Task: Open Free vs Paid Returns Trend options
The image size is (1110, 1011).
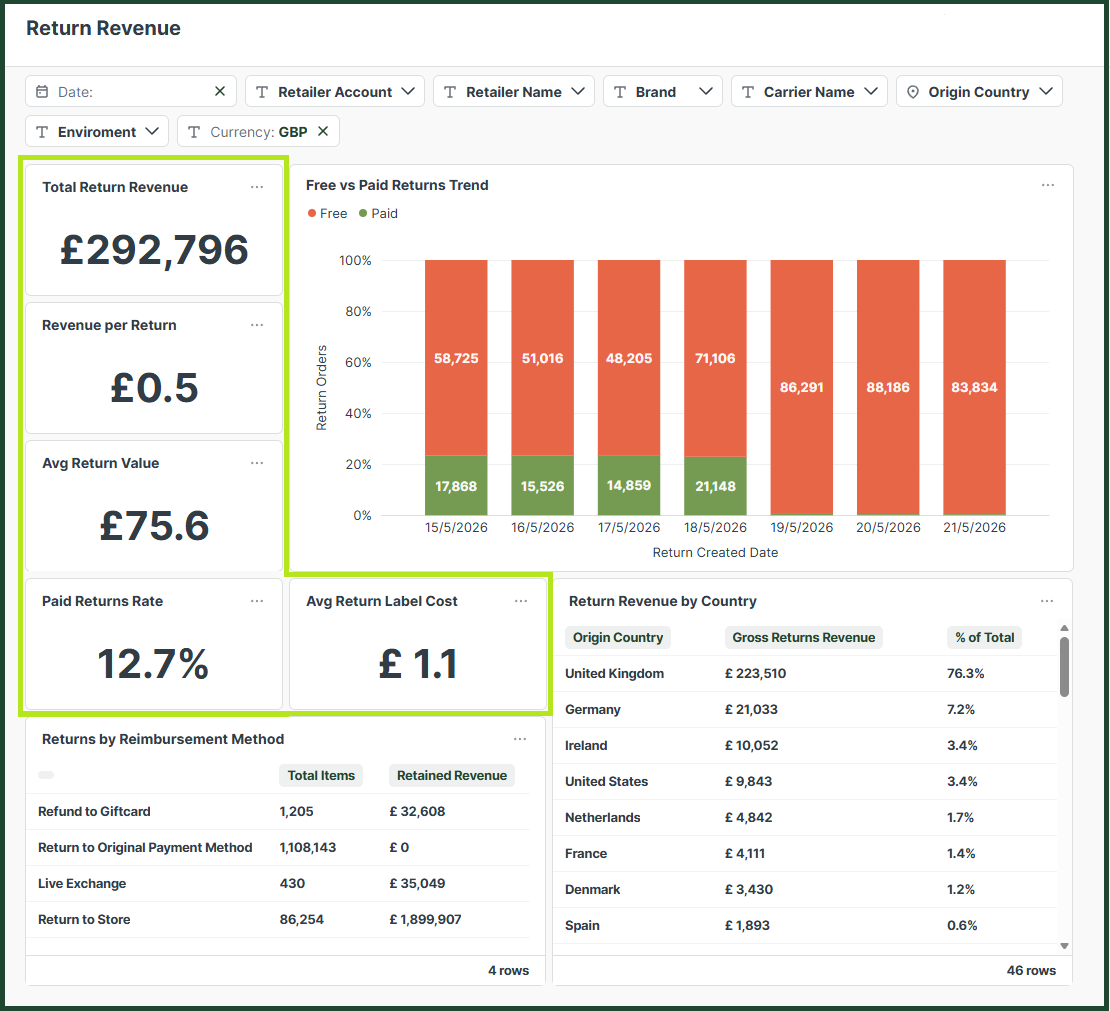Action: [x=1048, y=185]
